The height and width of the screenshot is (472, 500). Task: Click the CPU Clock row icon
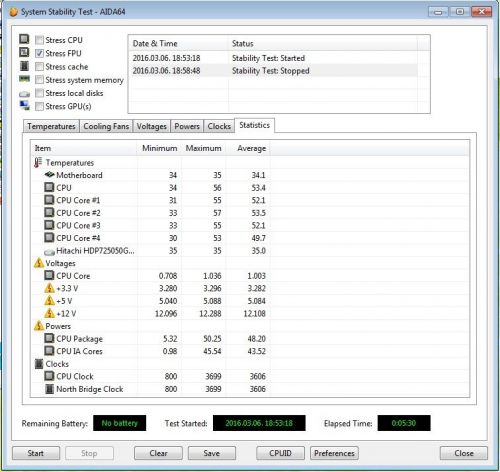(x=49, y=376)
